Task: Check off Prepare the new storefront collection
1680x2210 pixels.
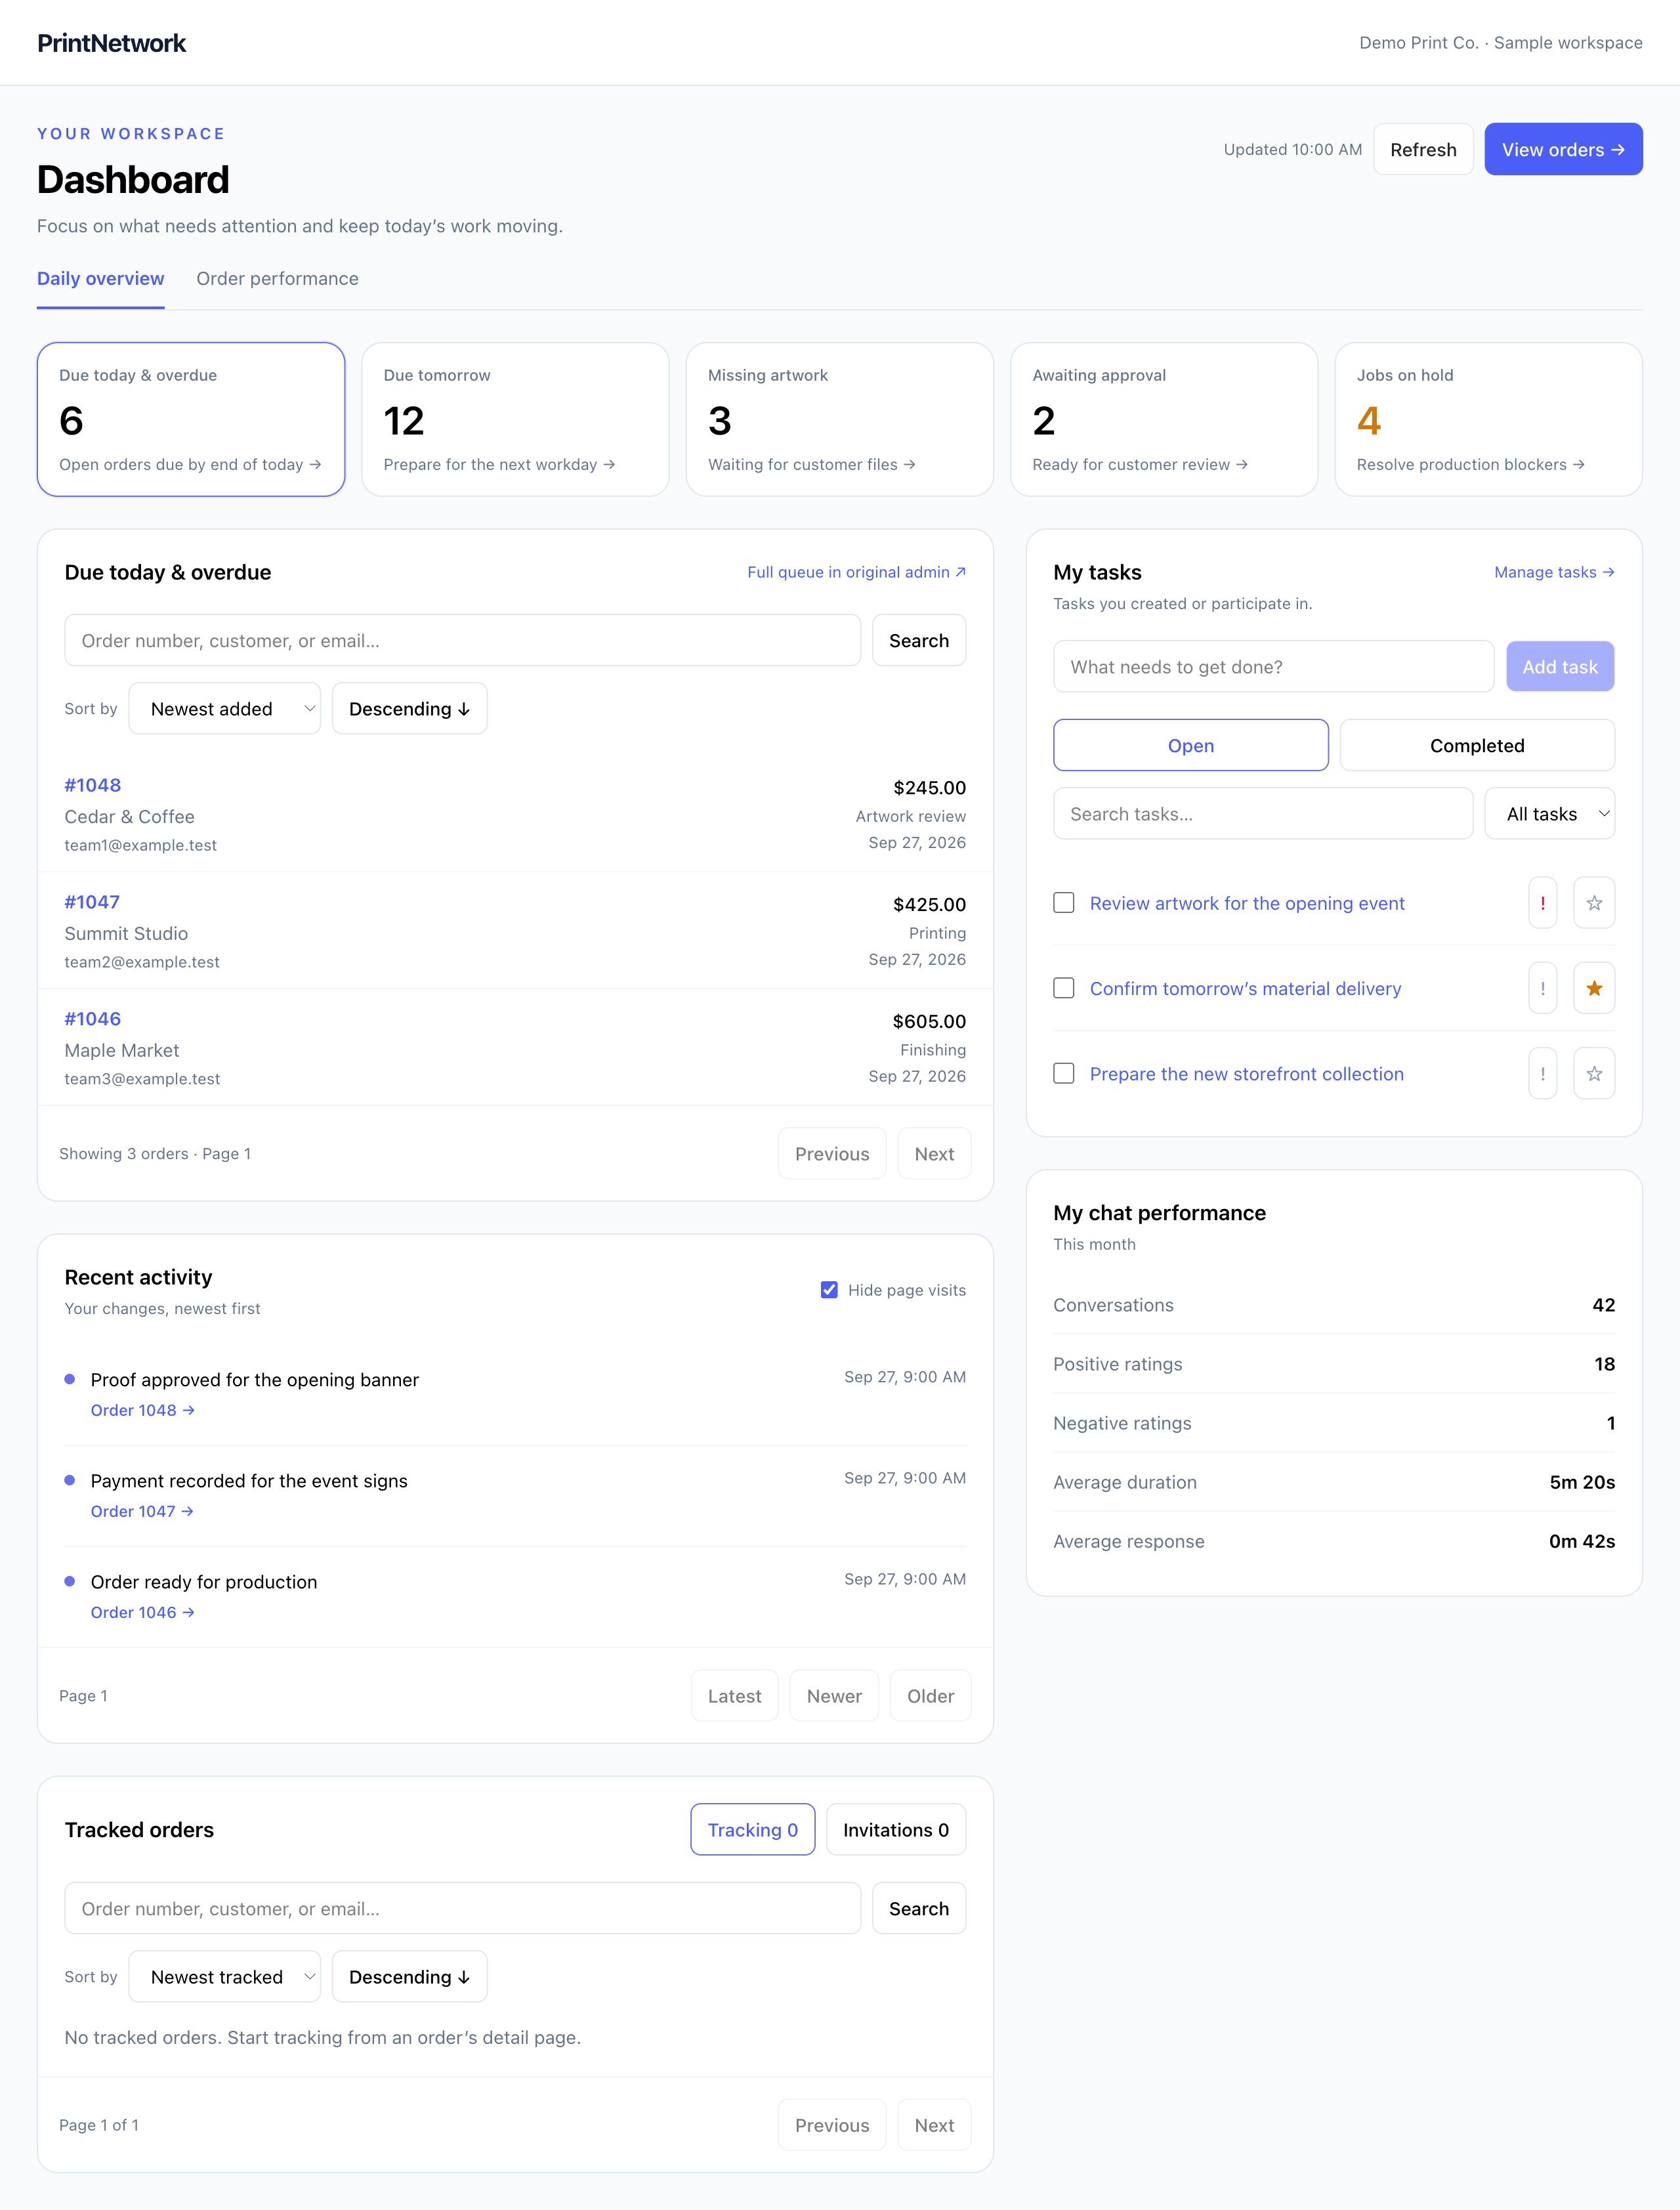Action: pos(1064,1073)
